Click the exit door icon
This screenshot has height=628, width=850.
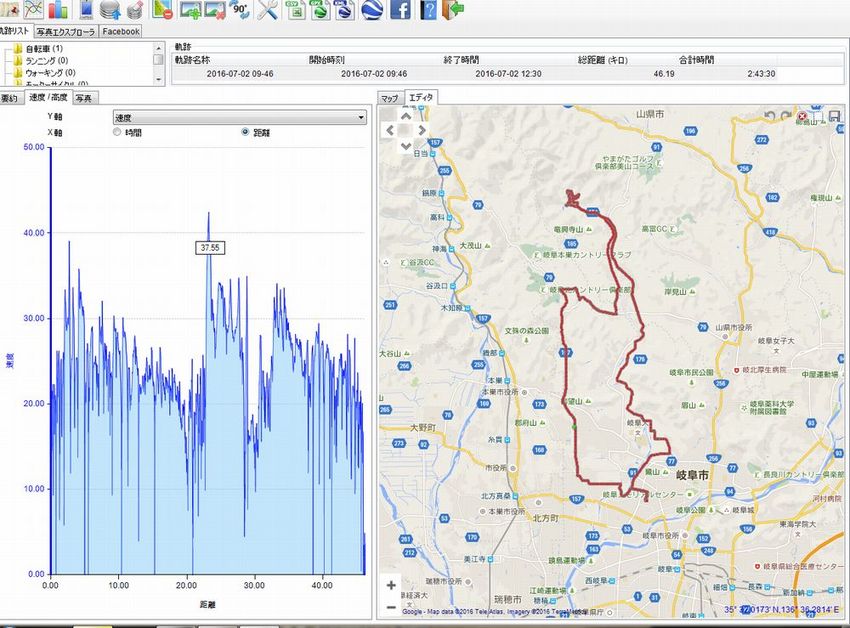coord(453,9)
